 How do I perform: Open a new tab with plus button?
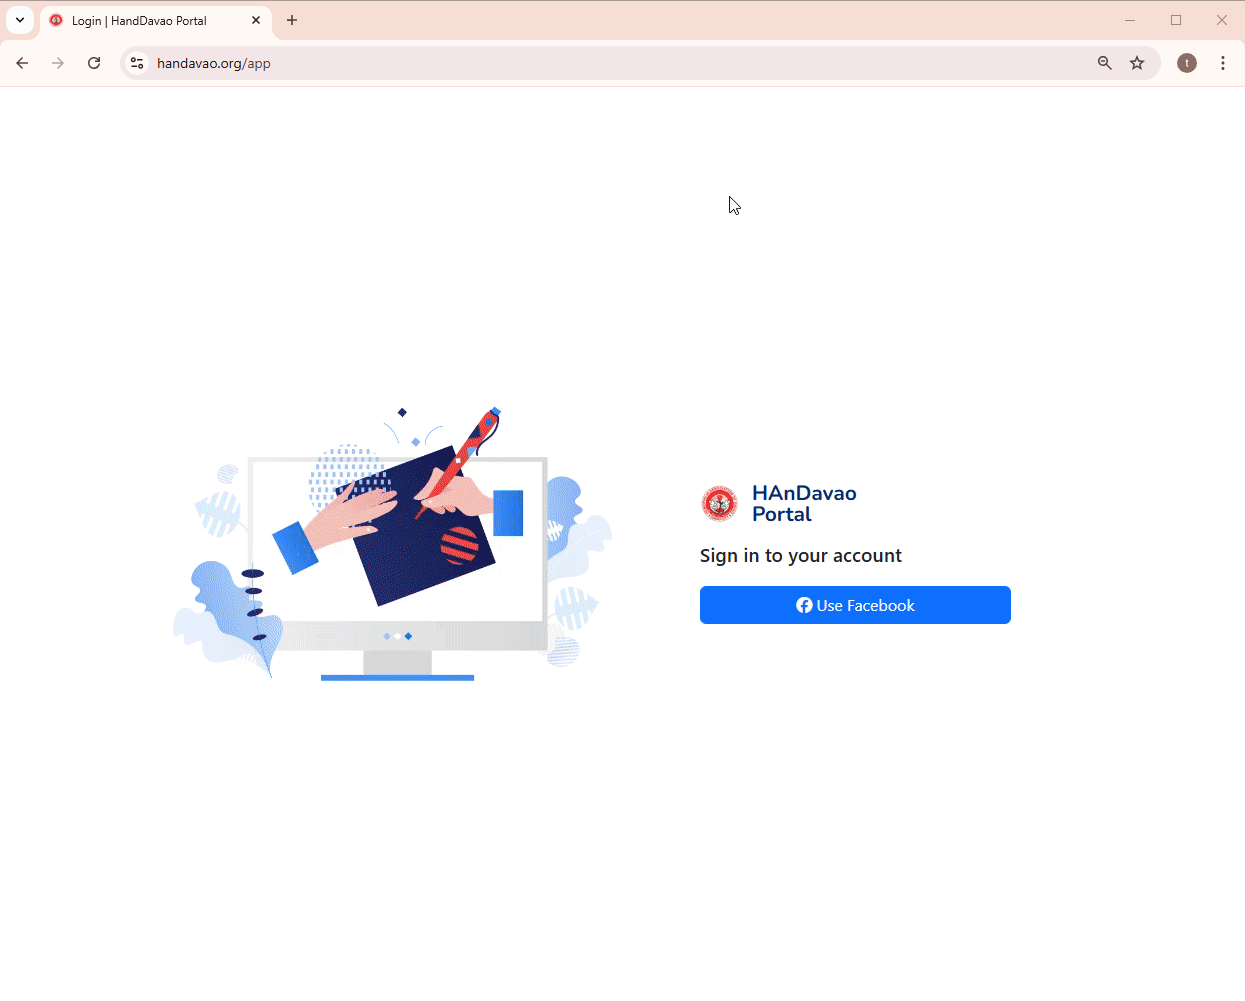click(x=292, y=20)
